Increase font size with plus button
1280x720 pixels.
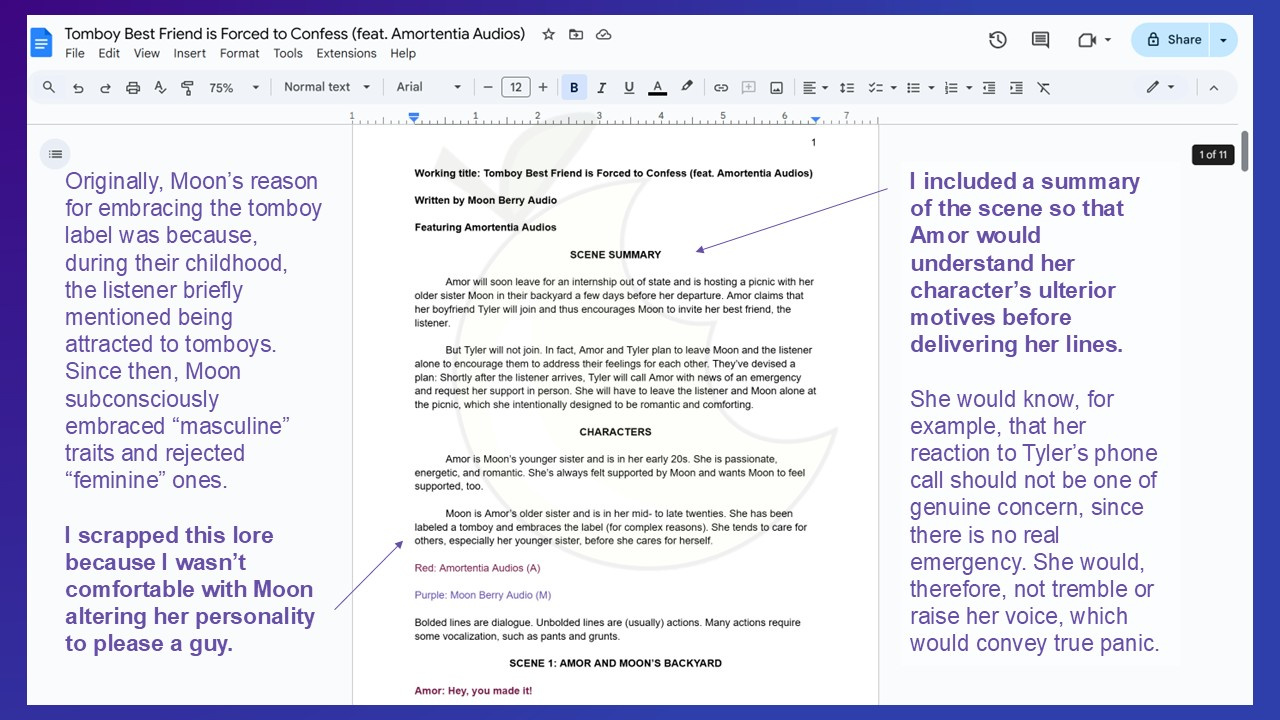pos(543,88)
